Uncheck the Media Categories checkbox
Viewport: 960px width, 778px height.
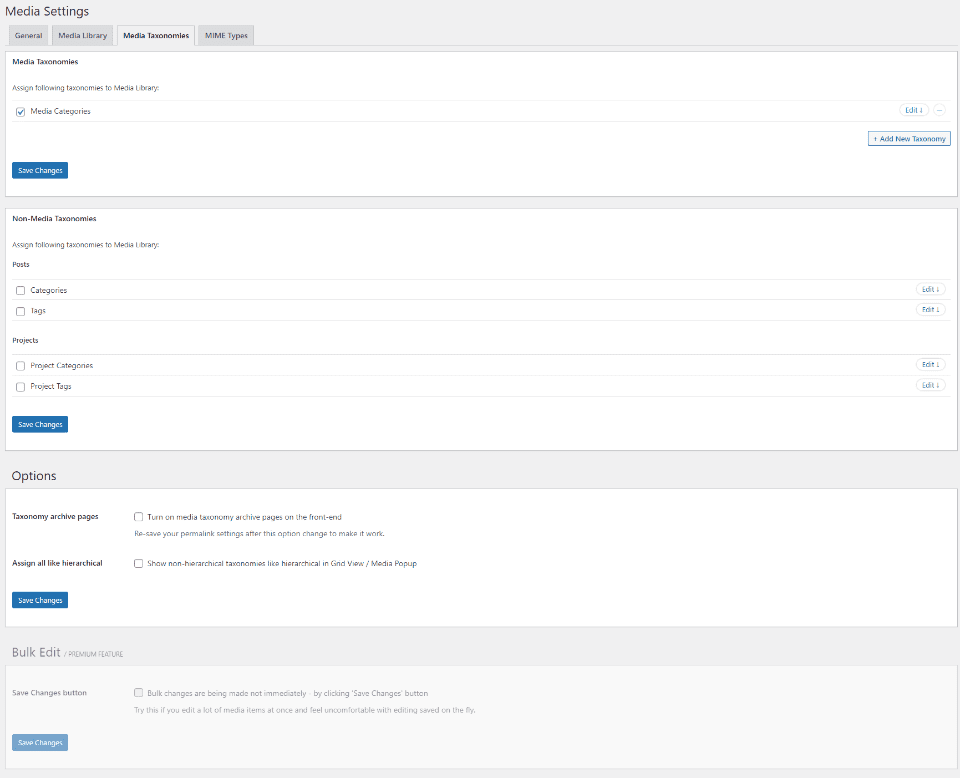pyautogui.click(x=20, y=111)
